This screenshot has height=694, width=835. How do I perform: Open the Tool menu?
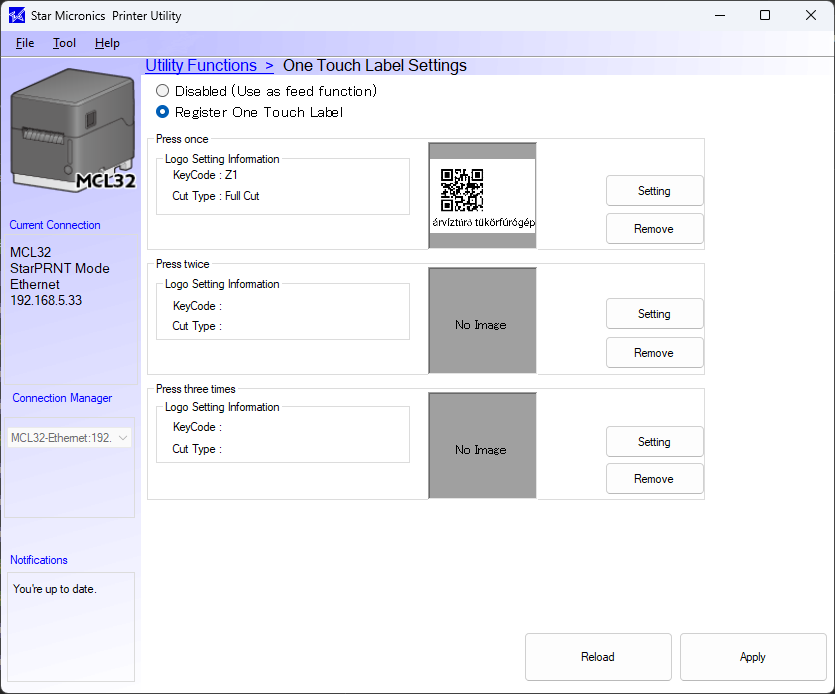click(64, 43)
